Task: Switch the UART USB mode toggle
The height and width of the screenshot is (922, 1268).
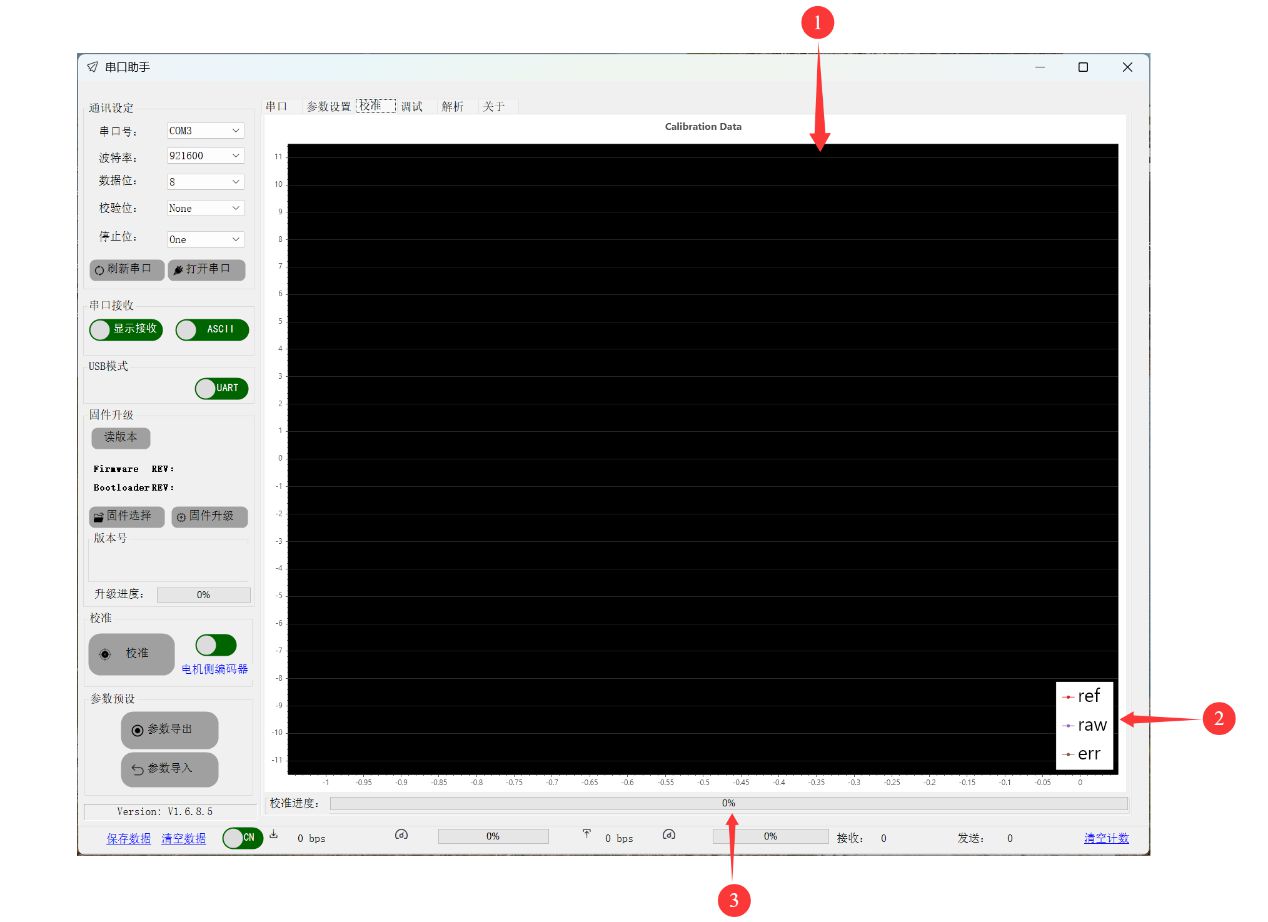Action: (221, 388)
